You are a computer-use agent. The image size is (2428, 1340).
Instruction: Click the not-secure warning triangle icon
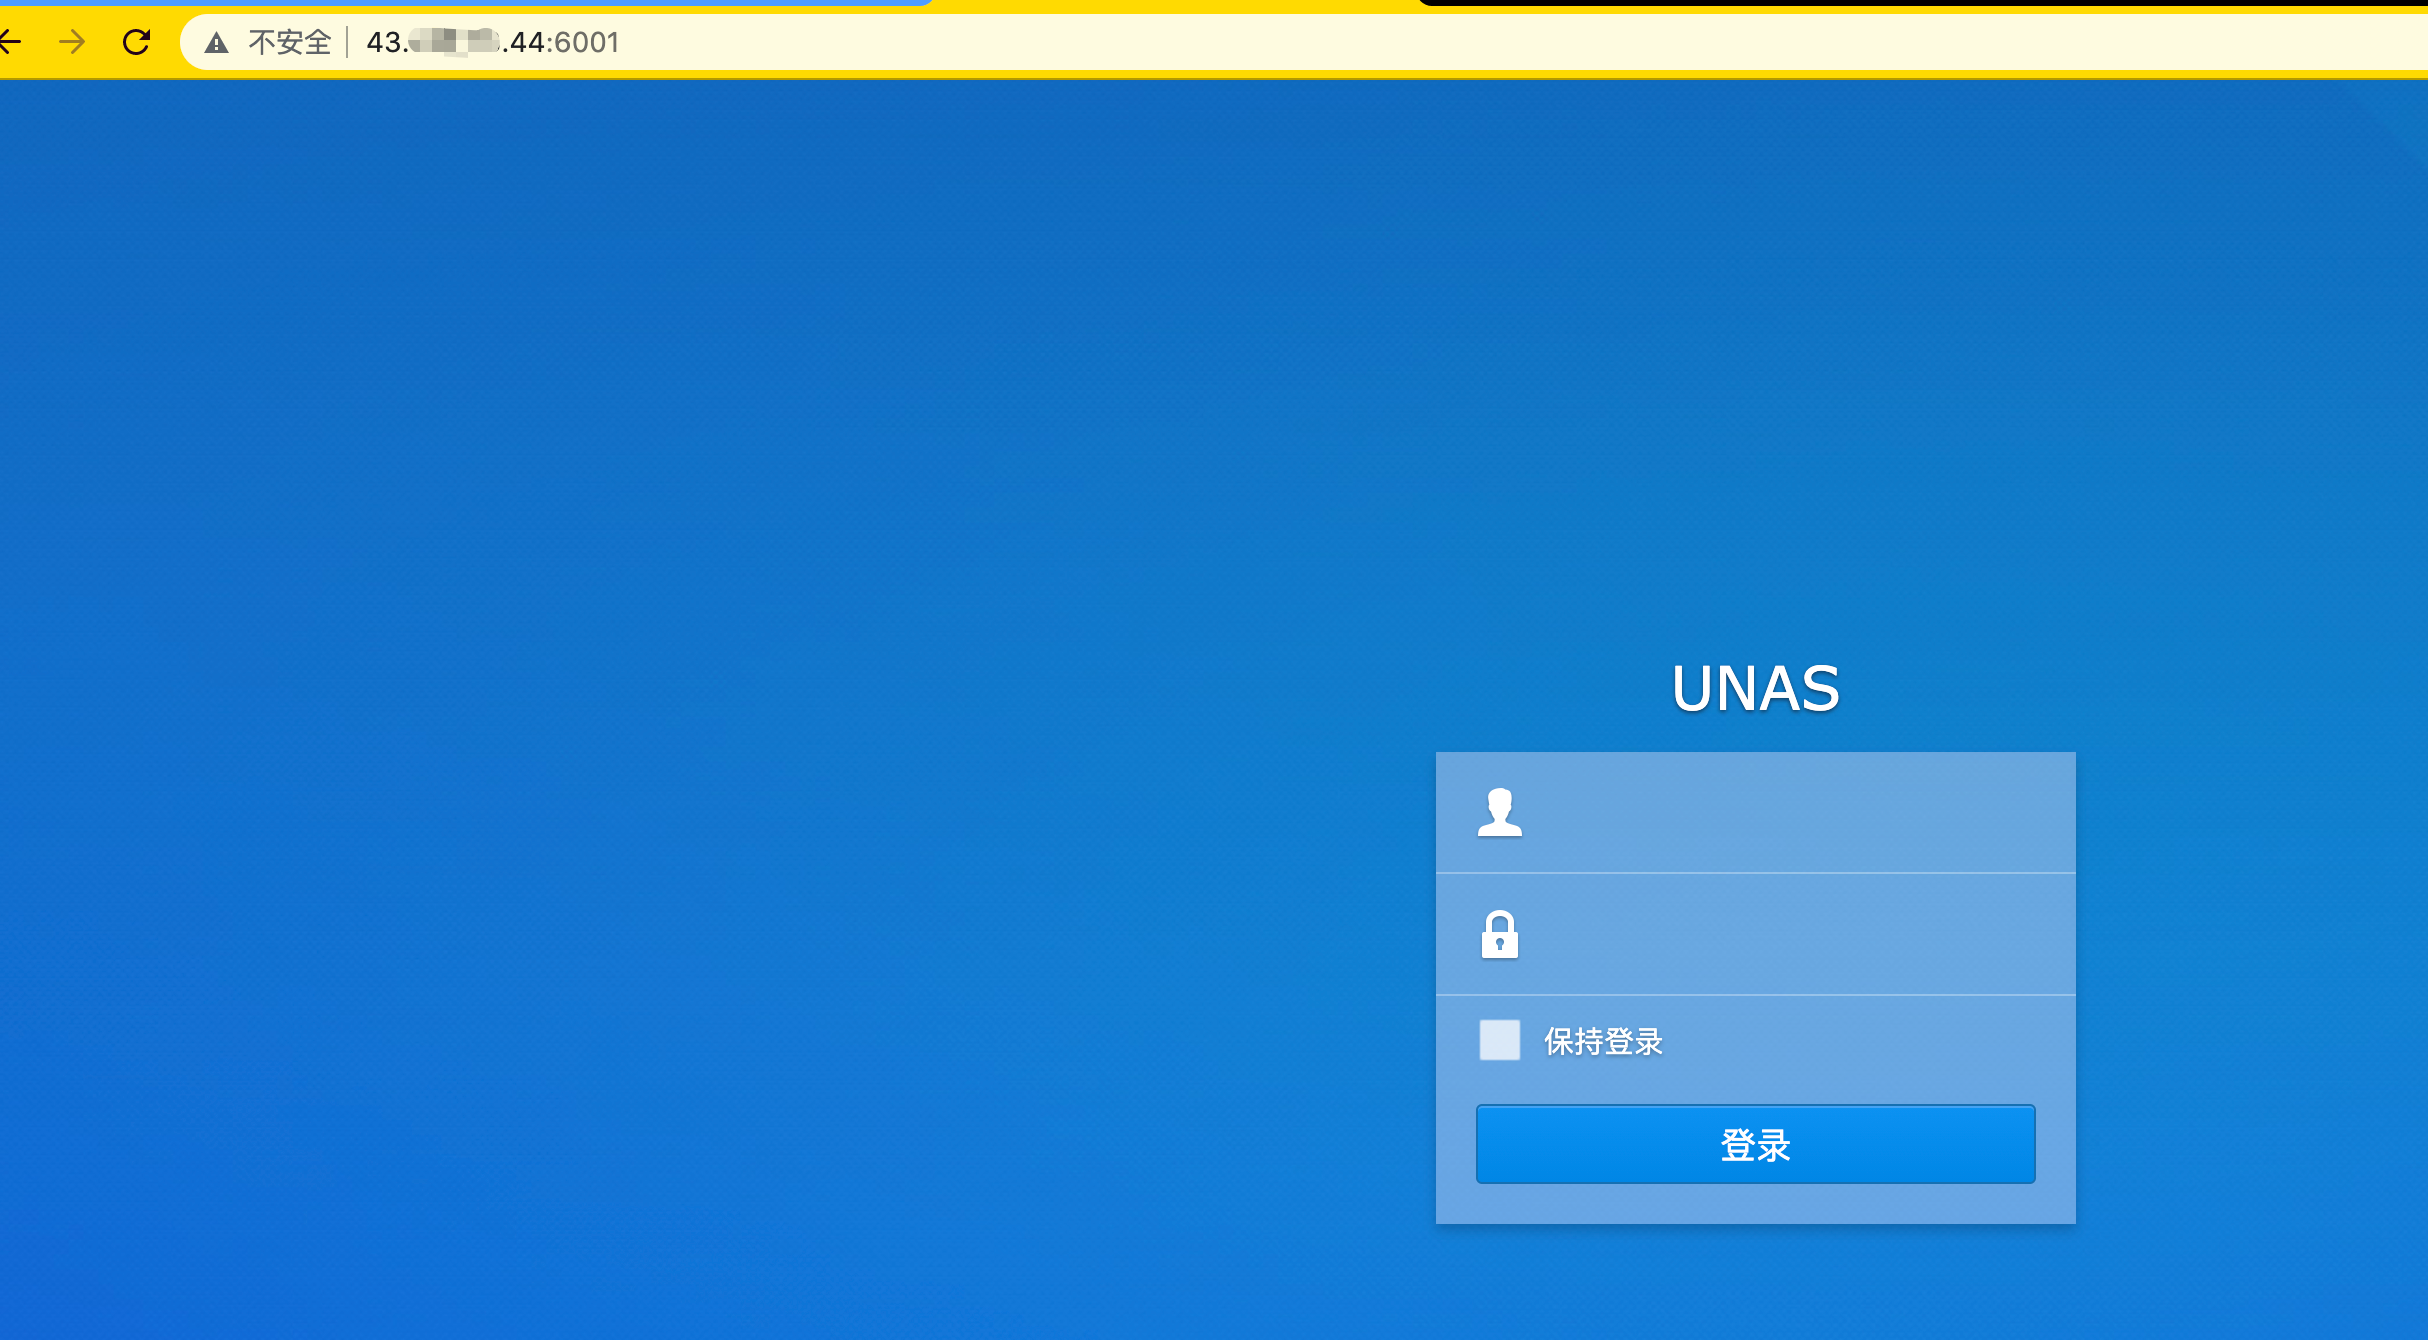coord(216,43)
